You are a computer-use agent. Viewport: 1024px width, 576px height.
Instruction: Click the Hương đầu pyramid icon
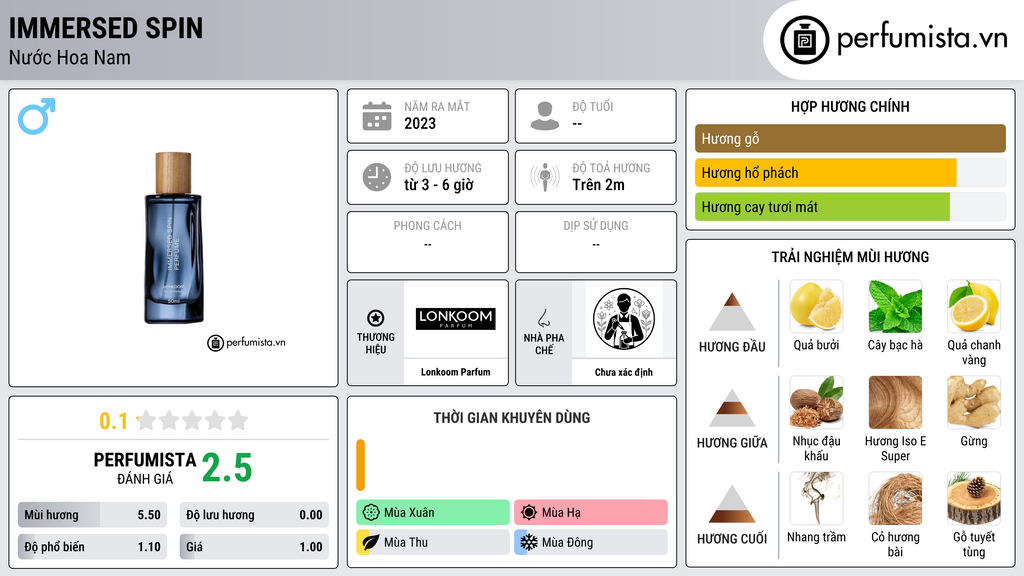pyautogui.click(x=732, y=312)
